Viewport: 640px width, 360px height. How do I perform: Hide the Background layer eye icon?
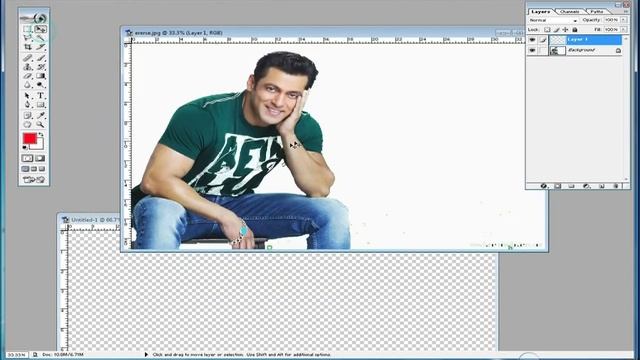pos(532,50)
